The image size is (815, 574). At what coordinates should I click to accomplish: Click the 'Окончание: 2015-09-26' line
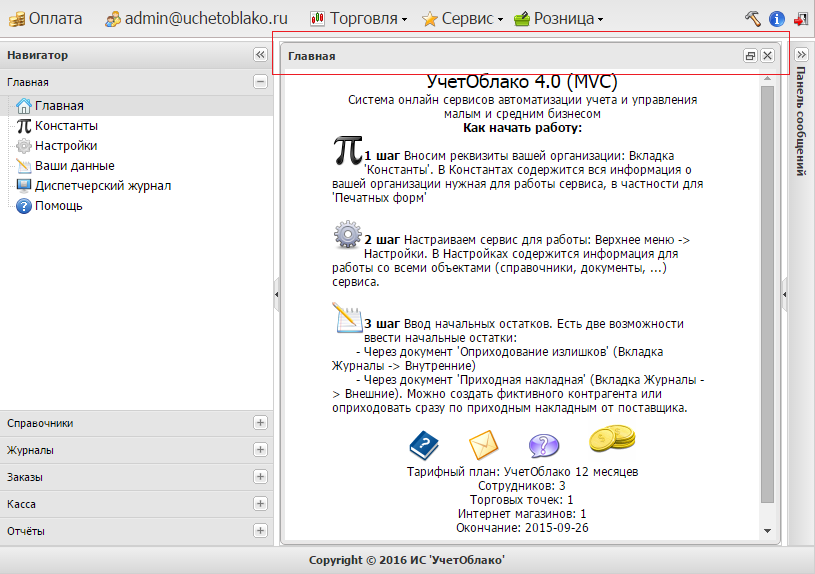(x=522, y=528)
